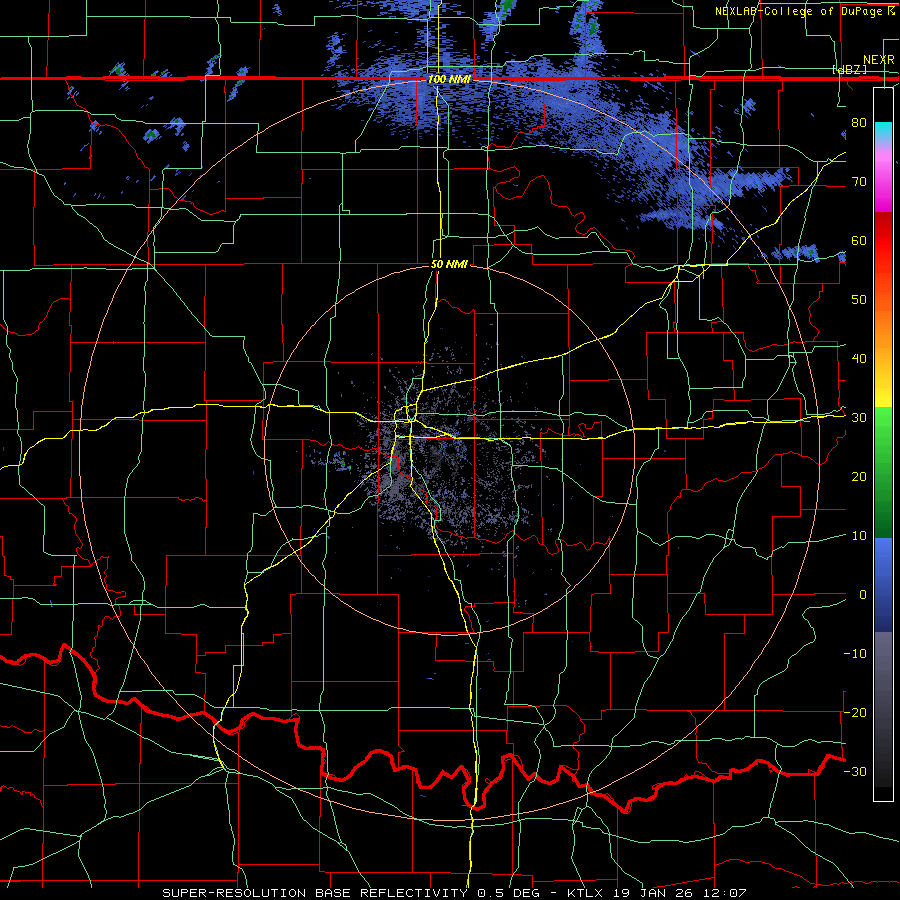Click the 100 NMI range ring label
Screen dimensions: 900x900
pos(449,79)
